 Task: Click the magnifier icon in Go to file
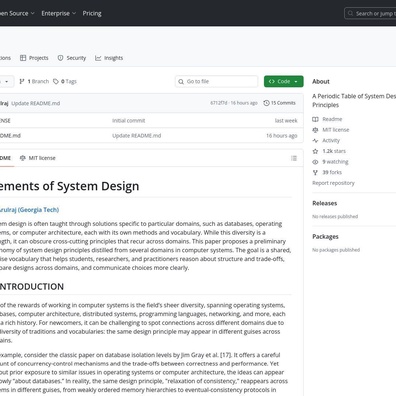pyautogui.click(x=181, y=82)
